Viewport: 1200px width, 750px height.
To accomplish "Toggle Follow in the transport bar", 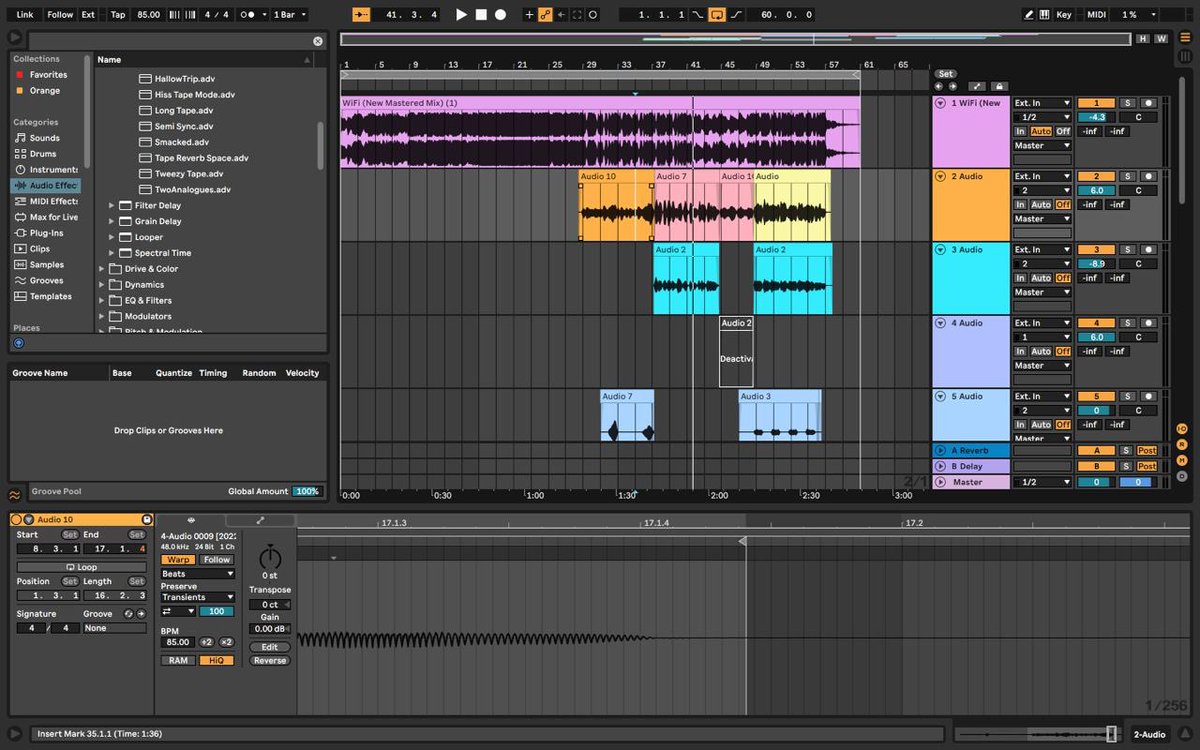I will pyautogui.click(x=60, y=15).
